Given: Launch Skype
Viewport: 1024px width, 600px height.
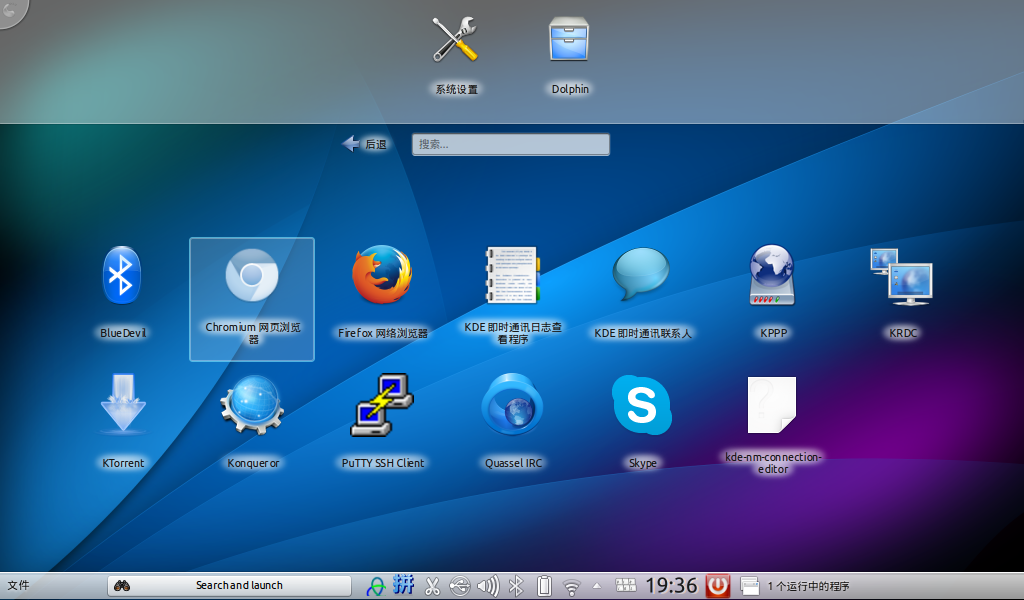Looking at the screenshot, I should click(642, 421).
